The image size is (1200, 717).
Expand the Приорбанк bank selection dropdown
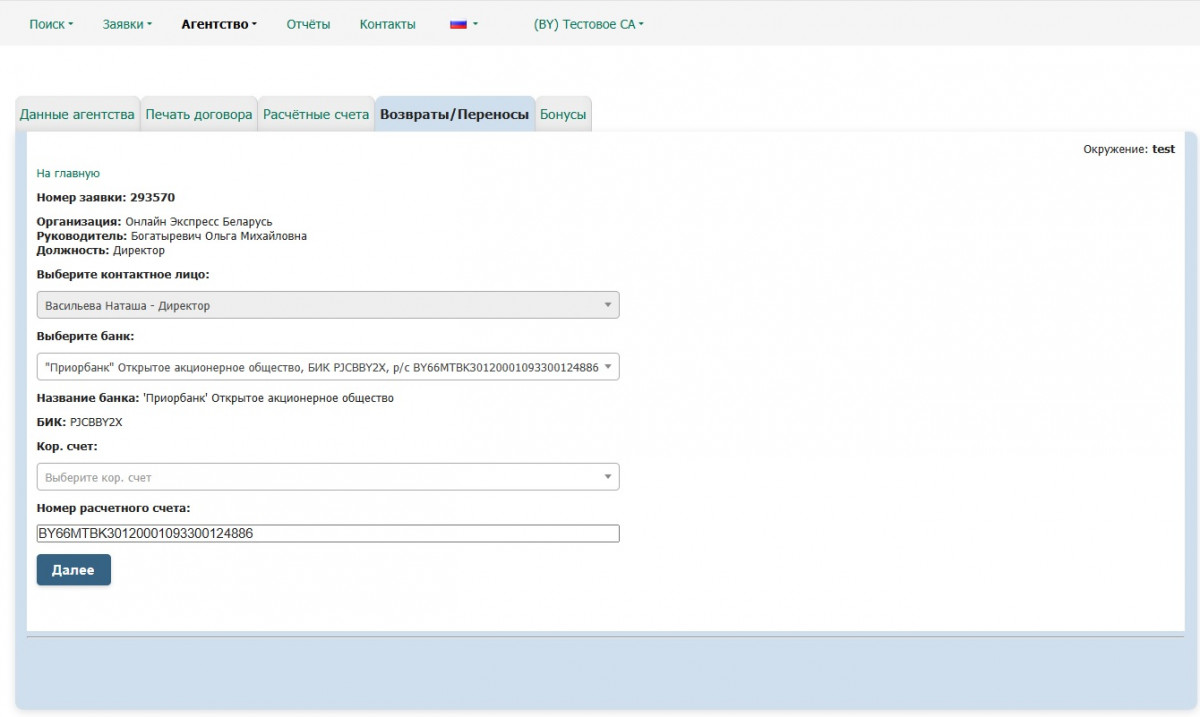point(320,367)
